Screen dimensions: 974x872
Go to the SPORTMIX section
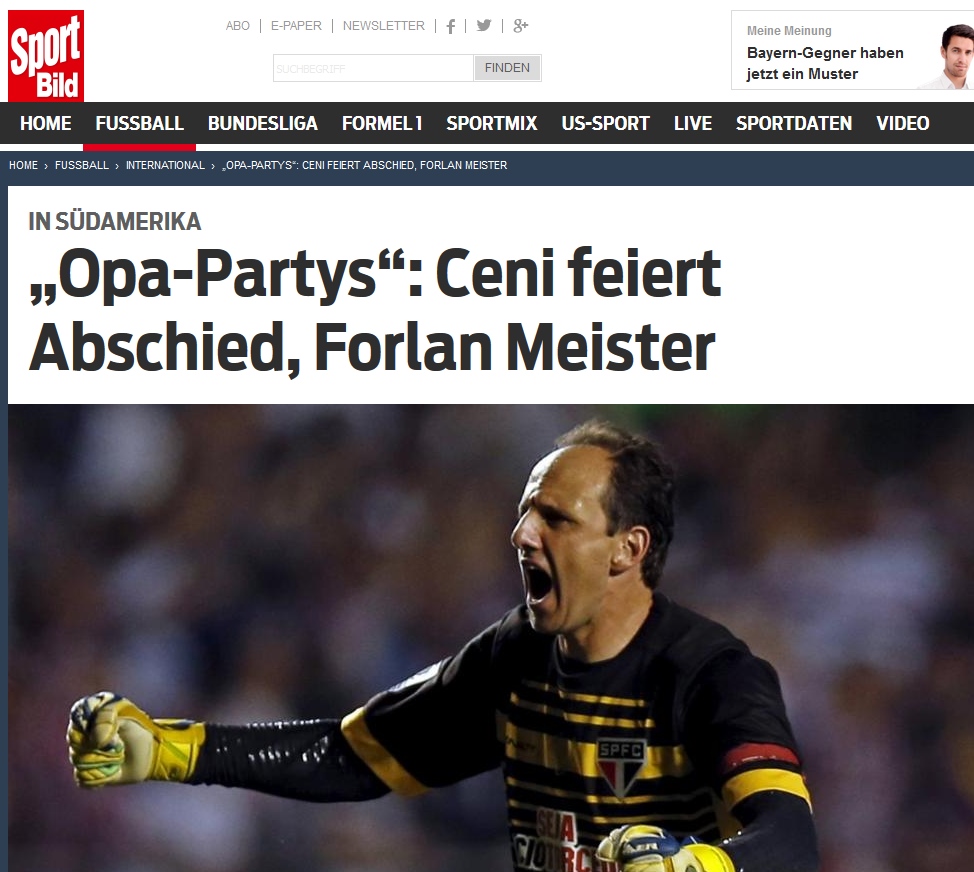[491, 123]
